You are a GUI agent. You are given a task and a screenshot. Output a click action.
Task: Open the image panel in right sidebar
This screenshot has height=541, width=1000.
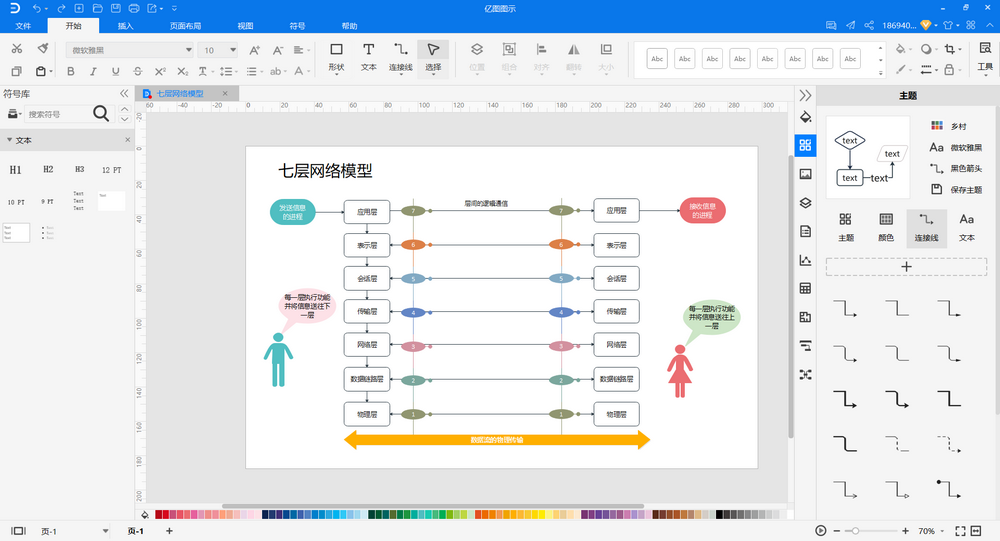click(x=805, y=174)
